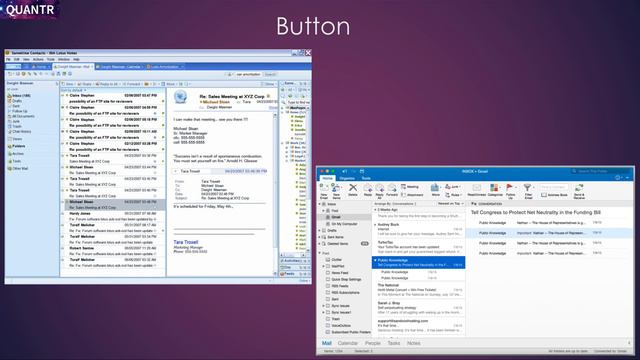Open TurboTax message in Outlook list
Viewport: 640px width, 360px height.
[x=418, y=247]
